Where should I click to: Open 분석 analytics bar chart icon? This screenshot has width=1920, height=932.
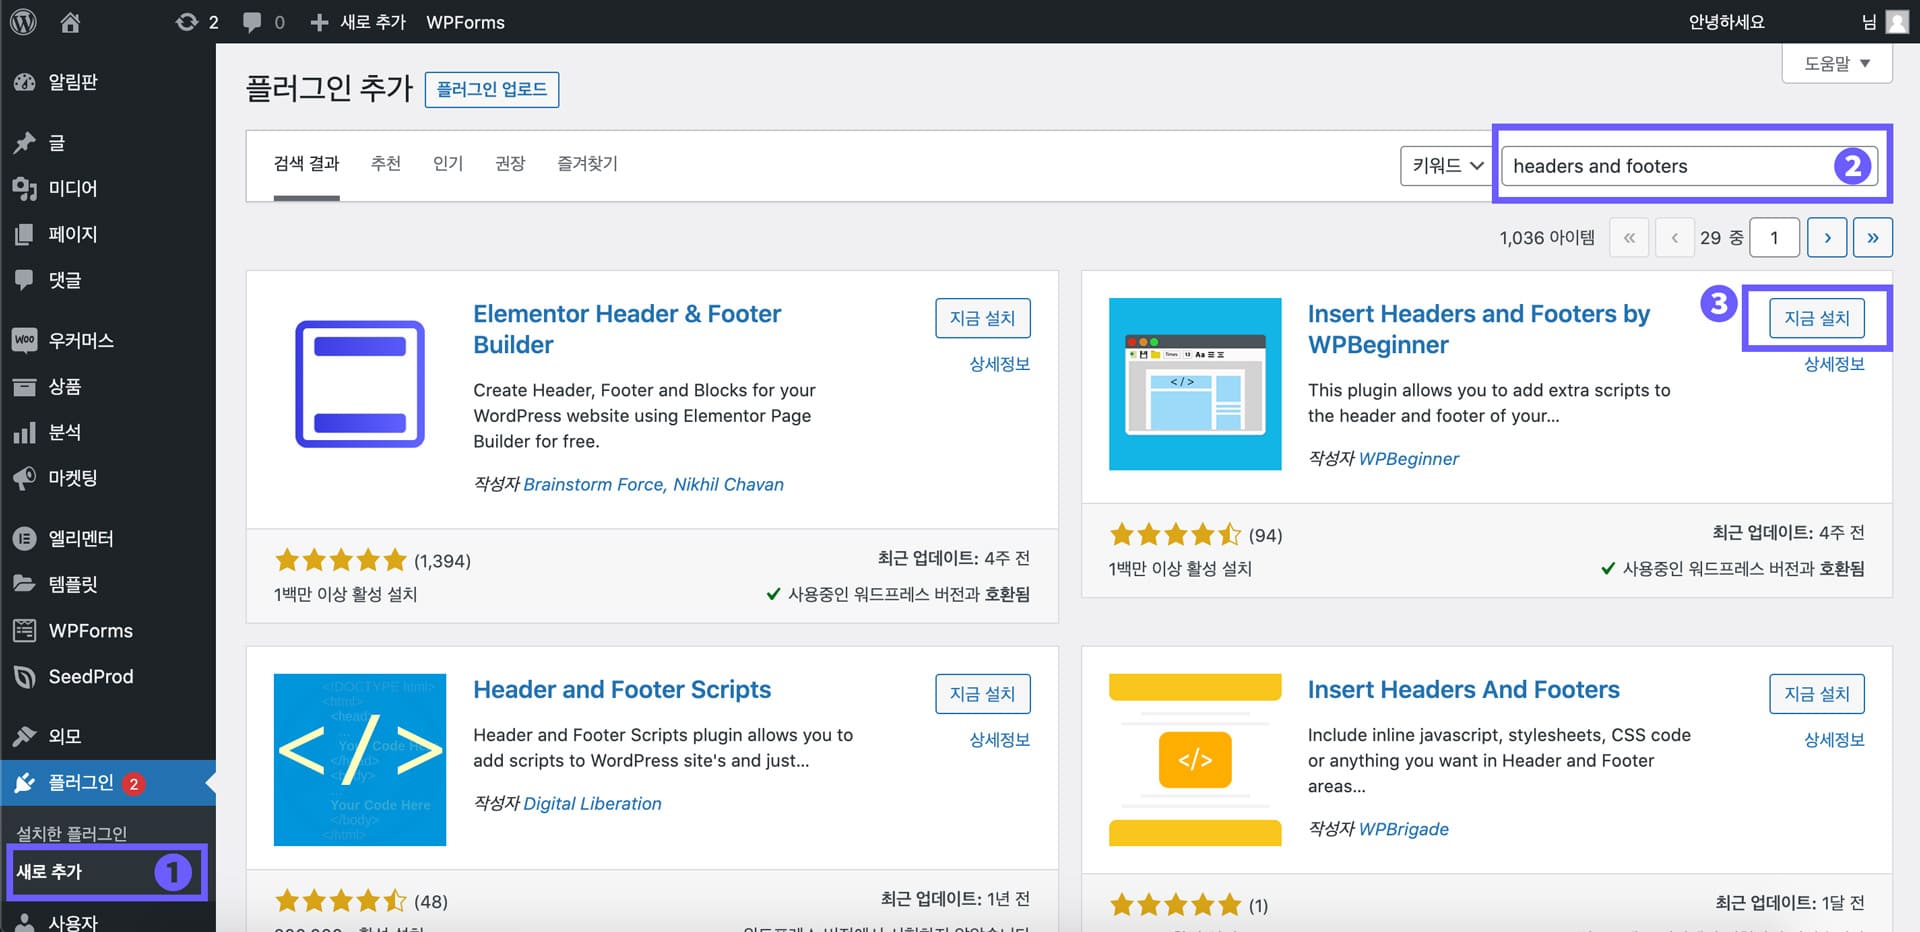pos(24,432)
